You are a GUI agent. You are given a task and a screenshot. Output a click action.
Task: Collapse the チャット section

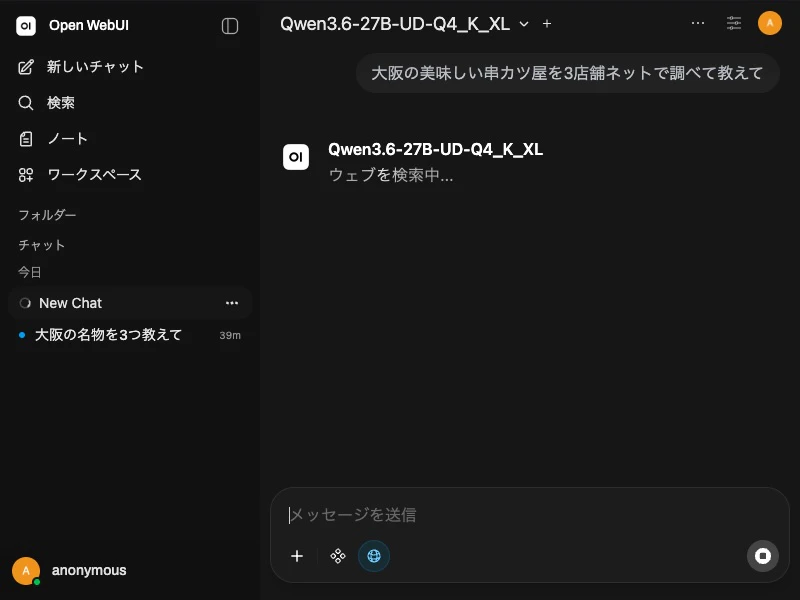point(42,245)
